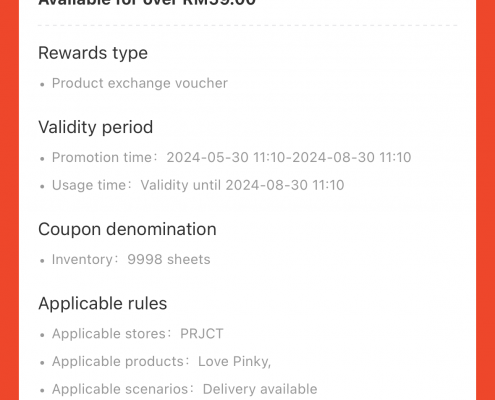The width and height of the screenshot is (495, 400).
Task: Tap the partially visible Available for over heading
Action: [x=147, y=3]
